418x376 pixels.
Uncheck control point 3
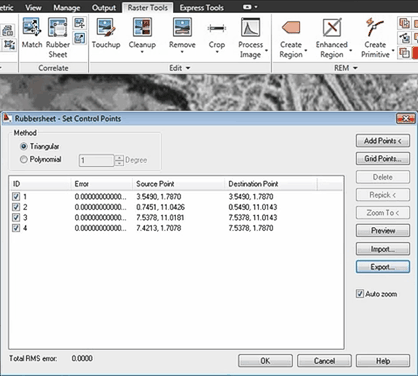click(16, 217)
